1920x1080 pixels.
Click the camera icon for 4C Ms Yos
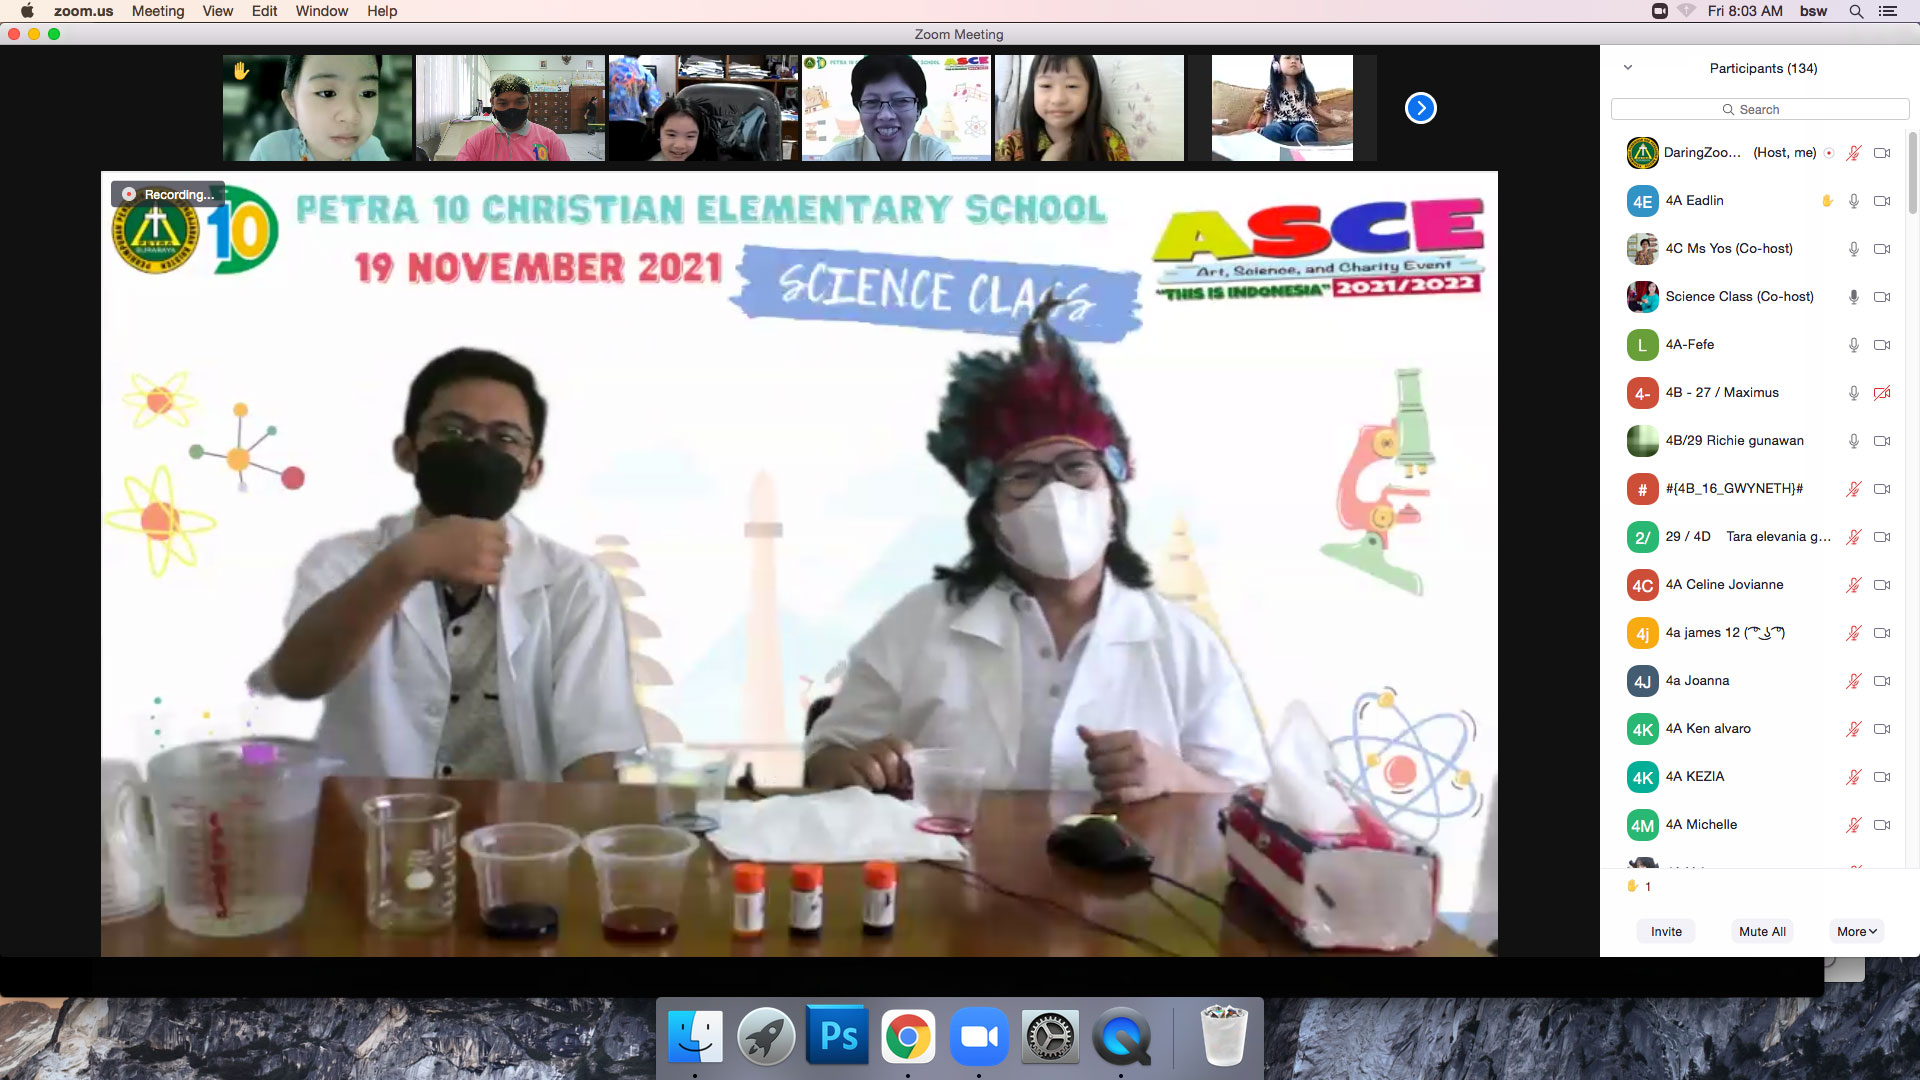tap(1882, 249)
